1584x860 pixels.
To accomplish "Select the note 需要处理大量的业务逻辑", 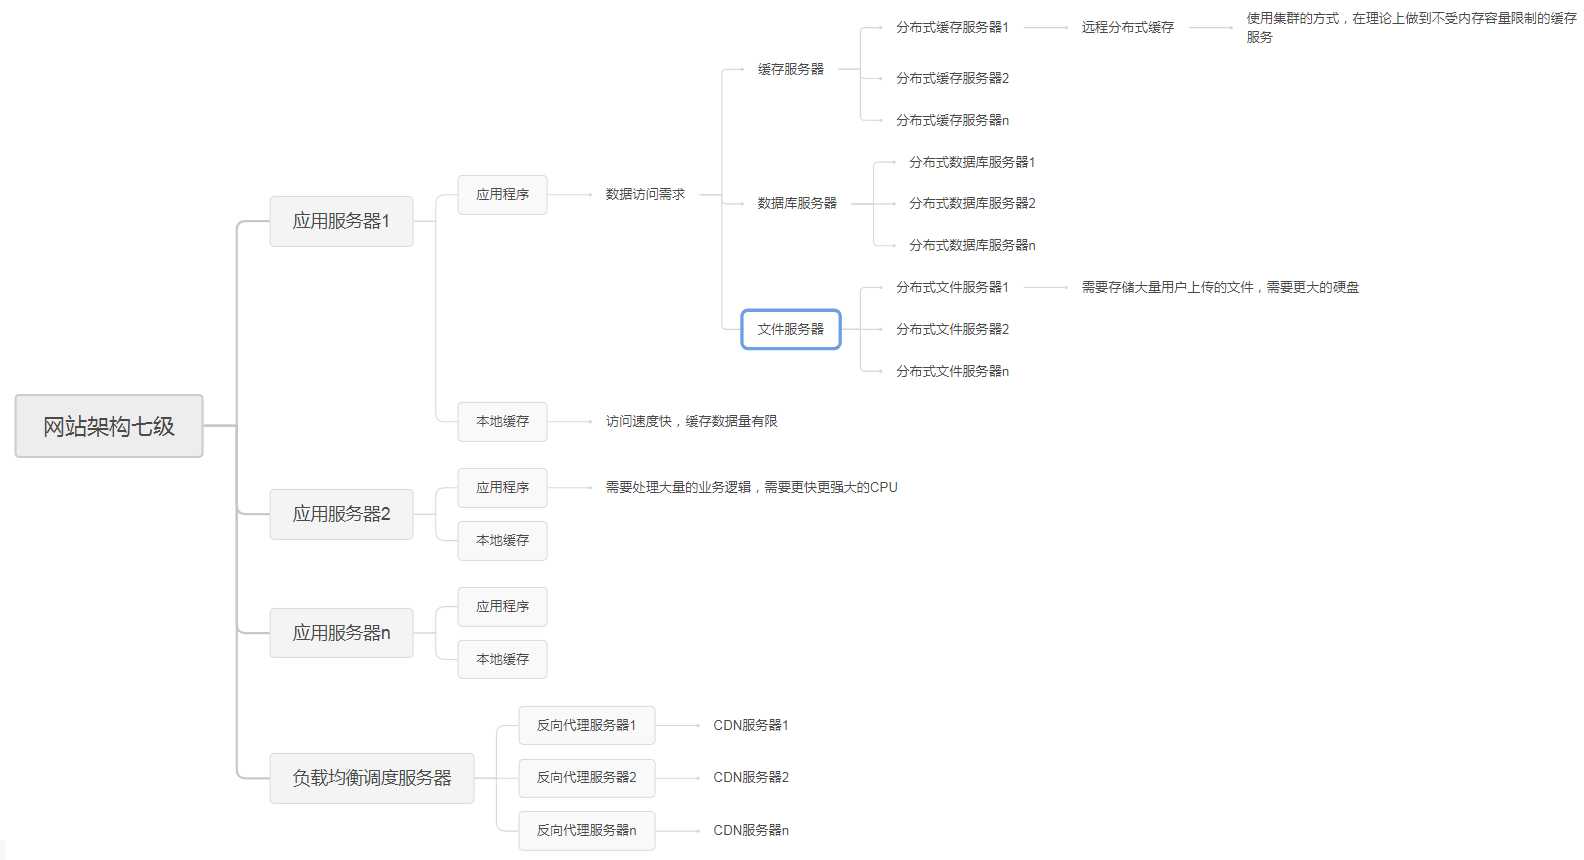I will click(x=751, y=487).
